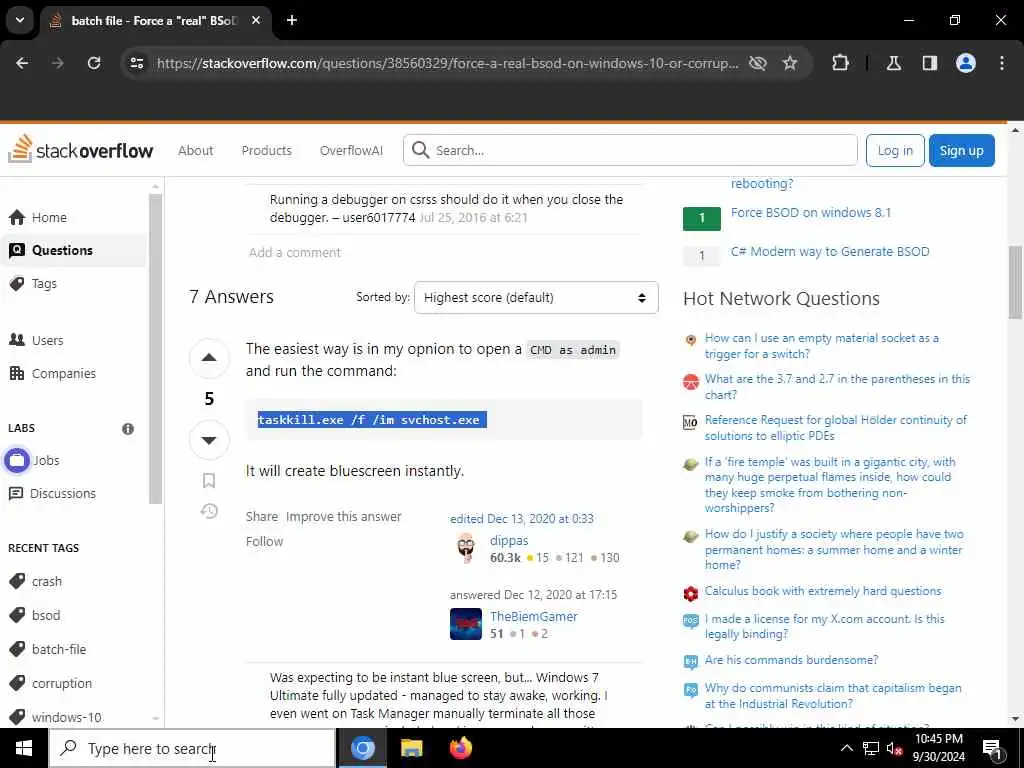Downvote the taskkill answer
1024x768 pixels.
[x=209, y=440]
